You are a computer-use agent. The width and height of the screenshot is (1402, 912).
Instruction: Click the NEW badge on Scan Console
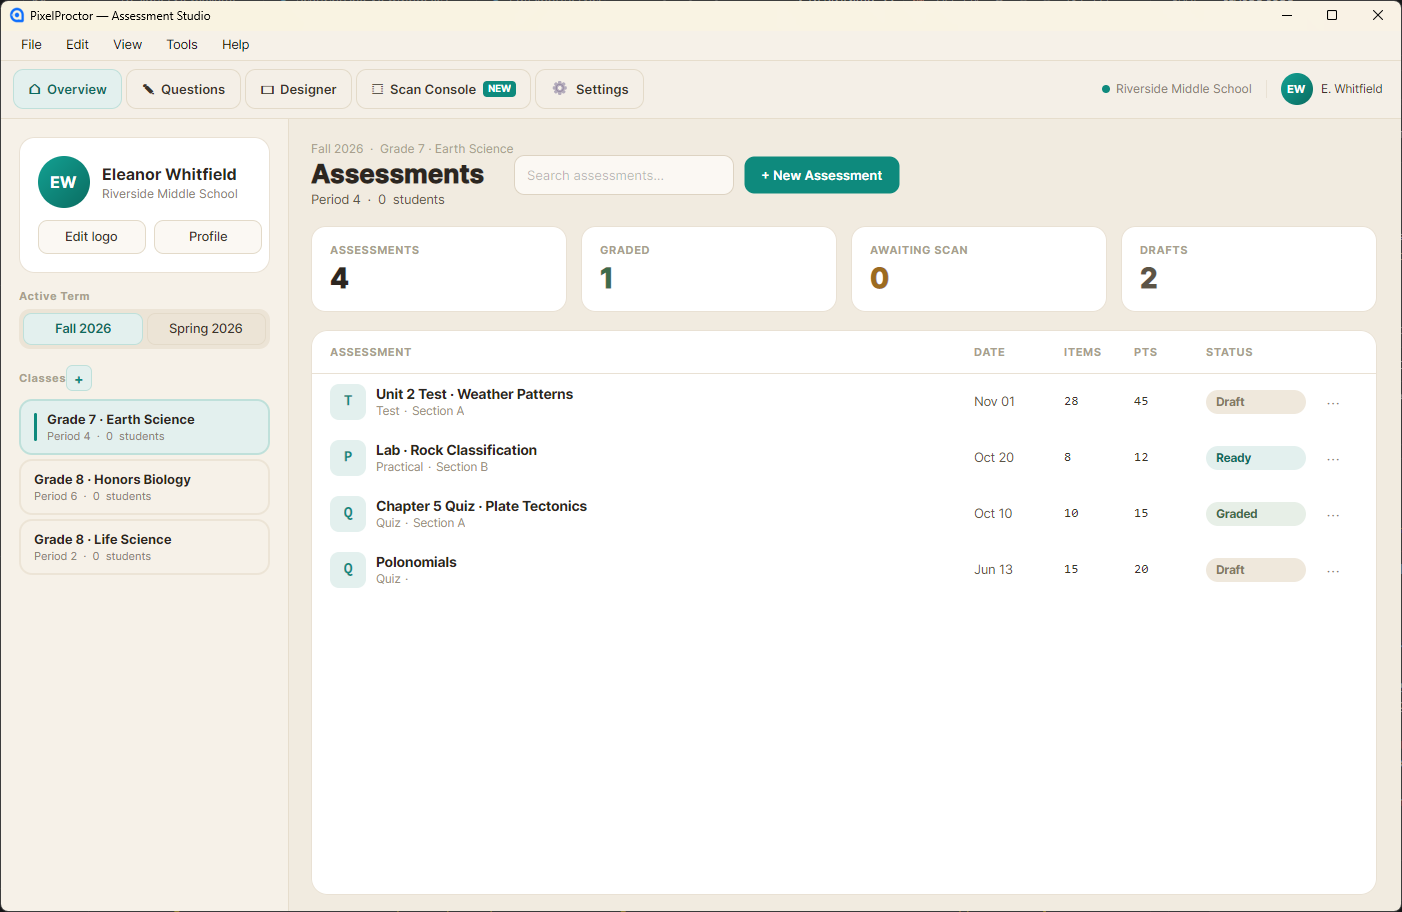point(499,89)
